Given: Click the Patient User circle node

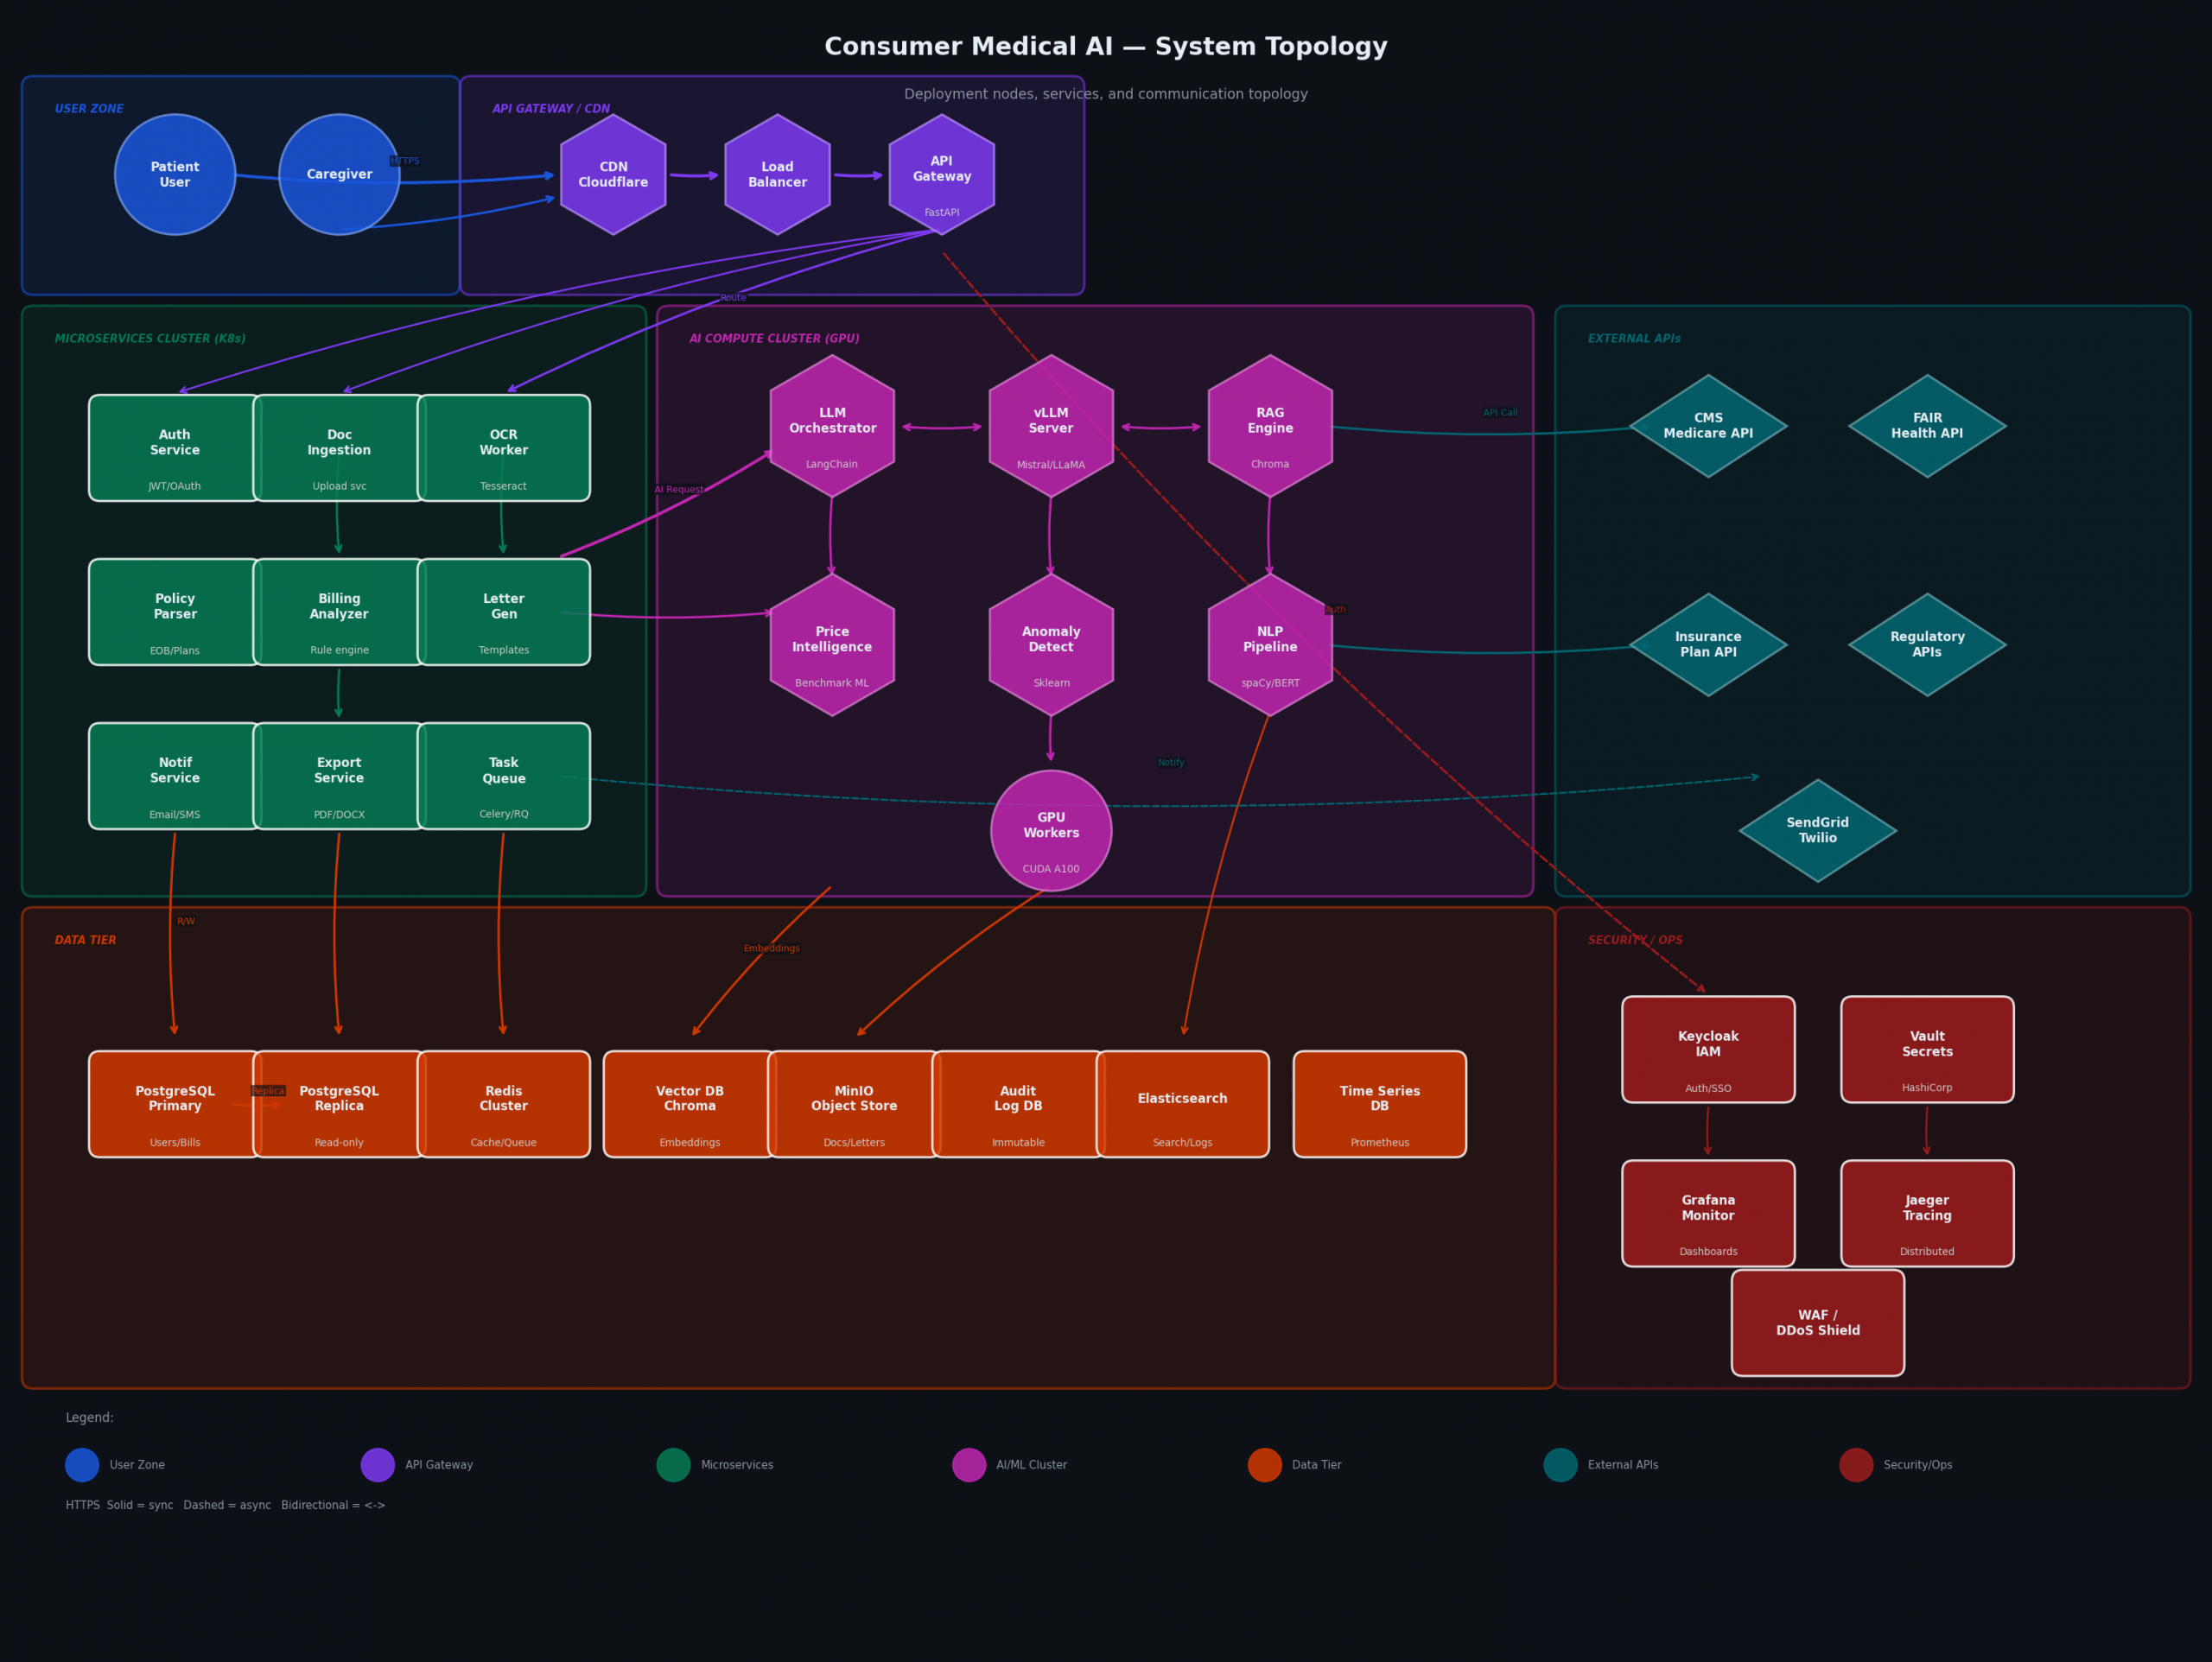Looking at the screenshot, I should 175,175.
